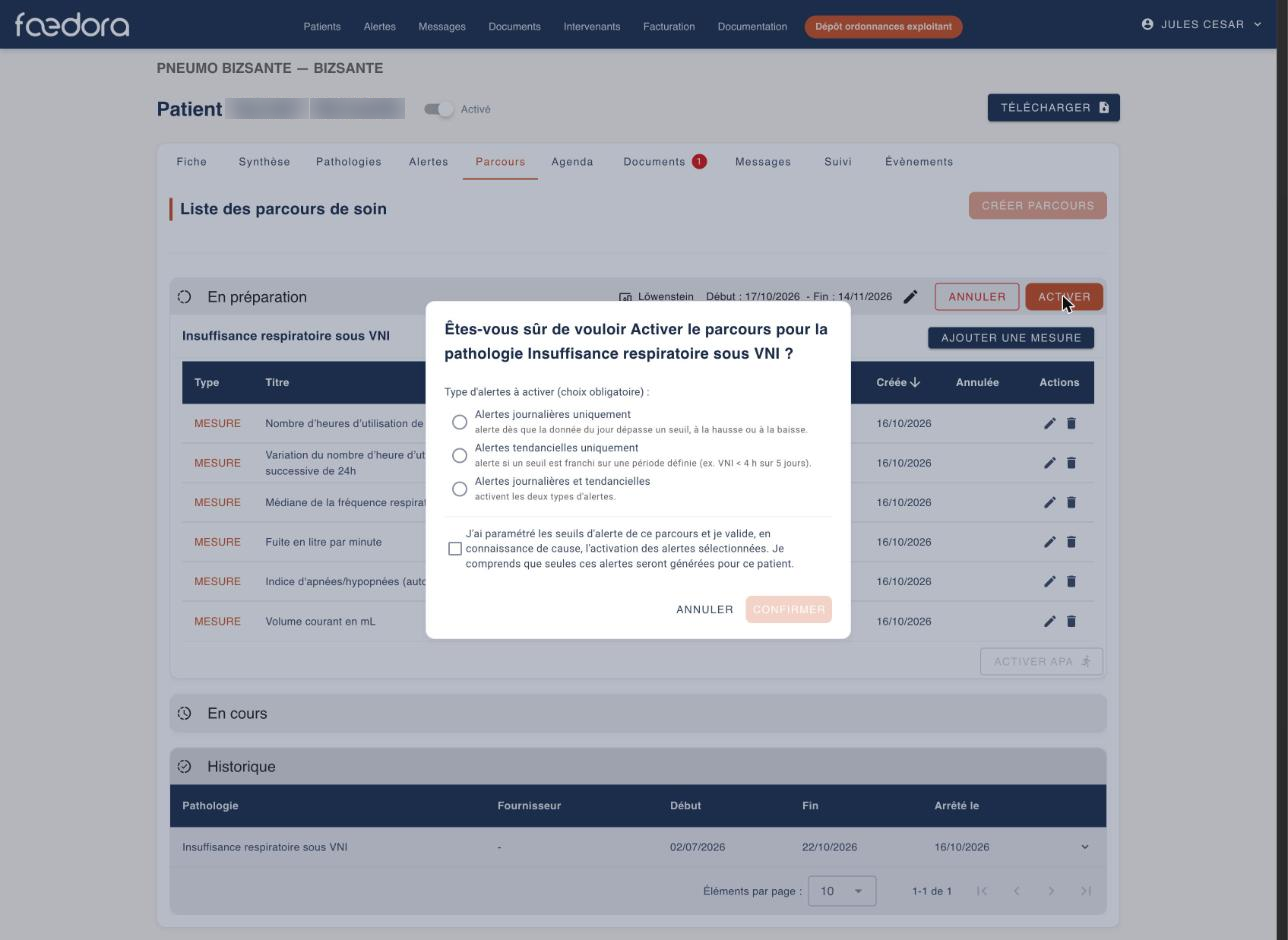Image resolution: width=1288 pixels, height=940 pixels.
Task: Edit the Nombre d'heures d'utilisation measure
Action: point(1049,423)
